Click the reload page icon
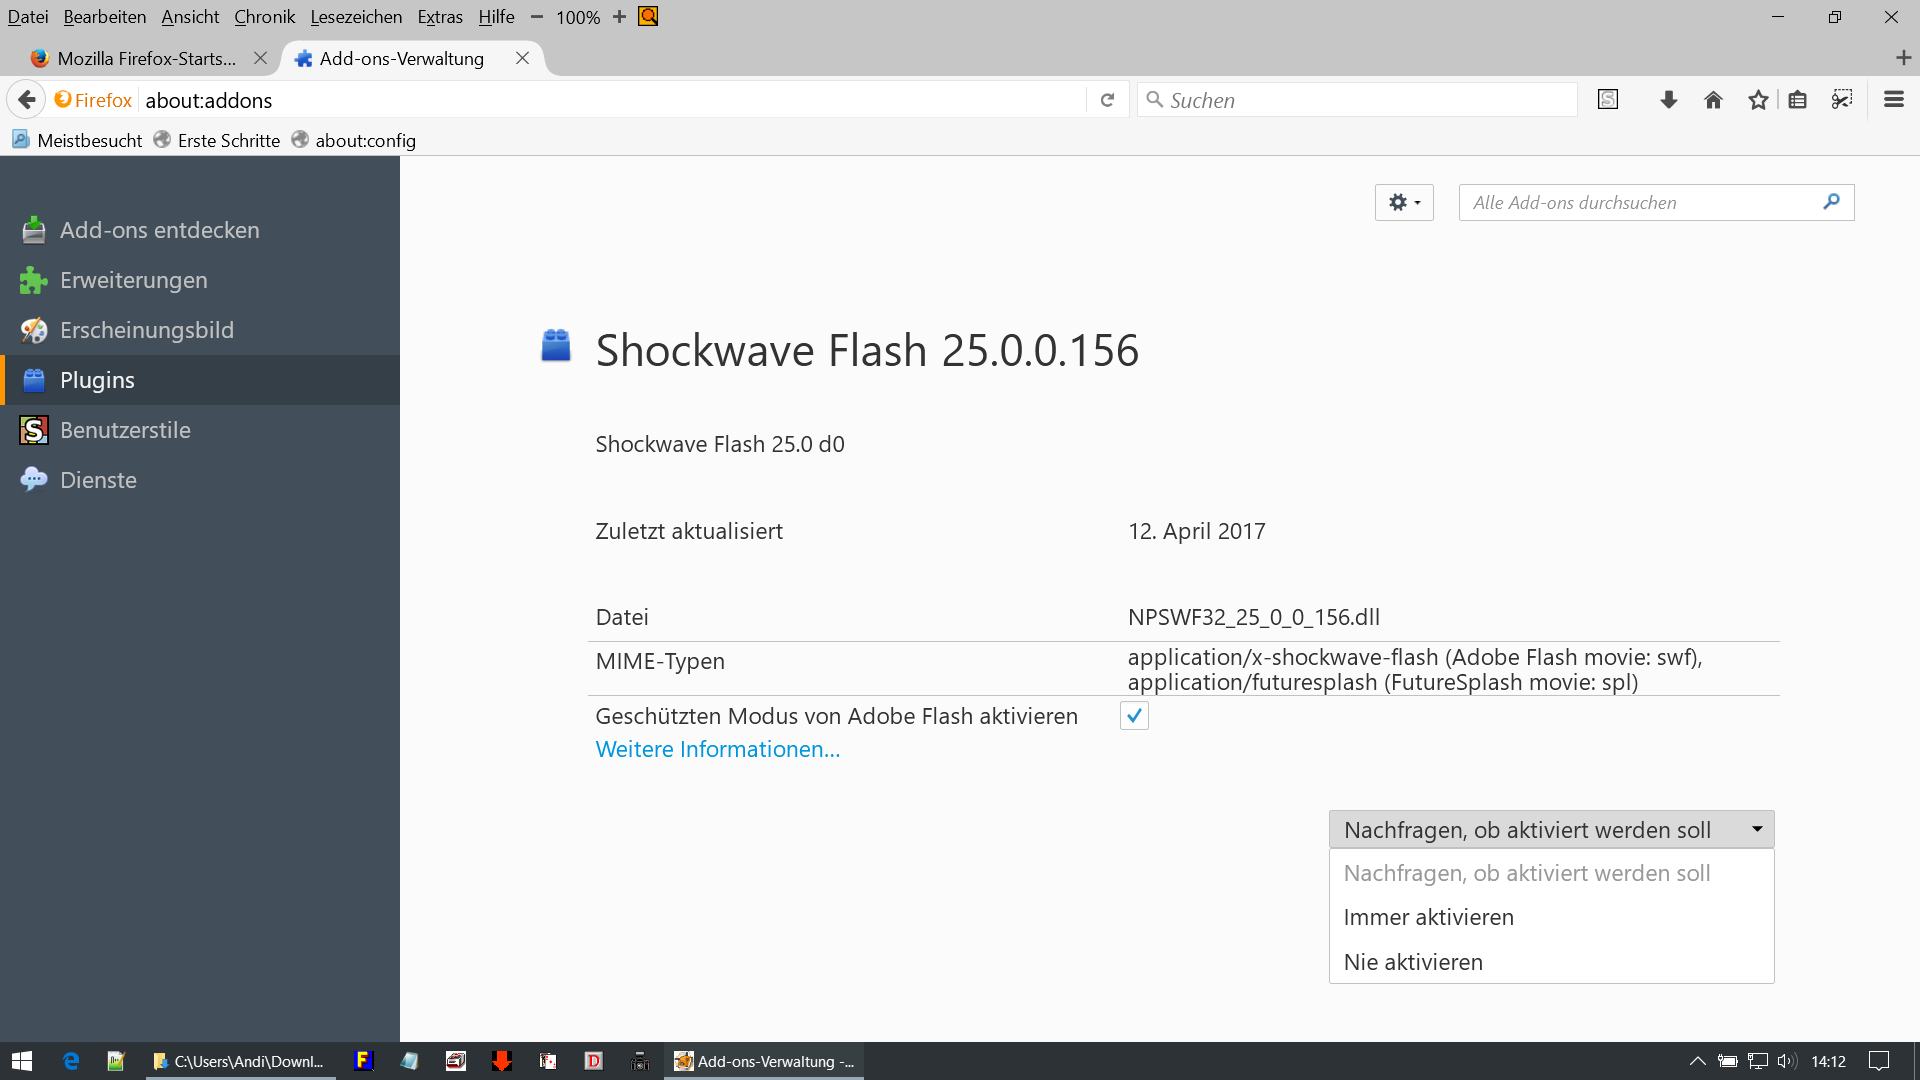 click(1107, 100)
